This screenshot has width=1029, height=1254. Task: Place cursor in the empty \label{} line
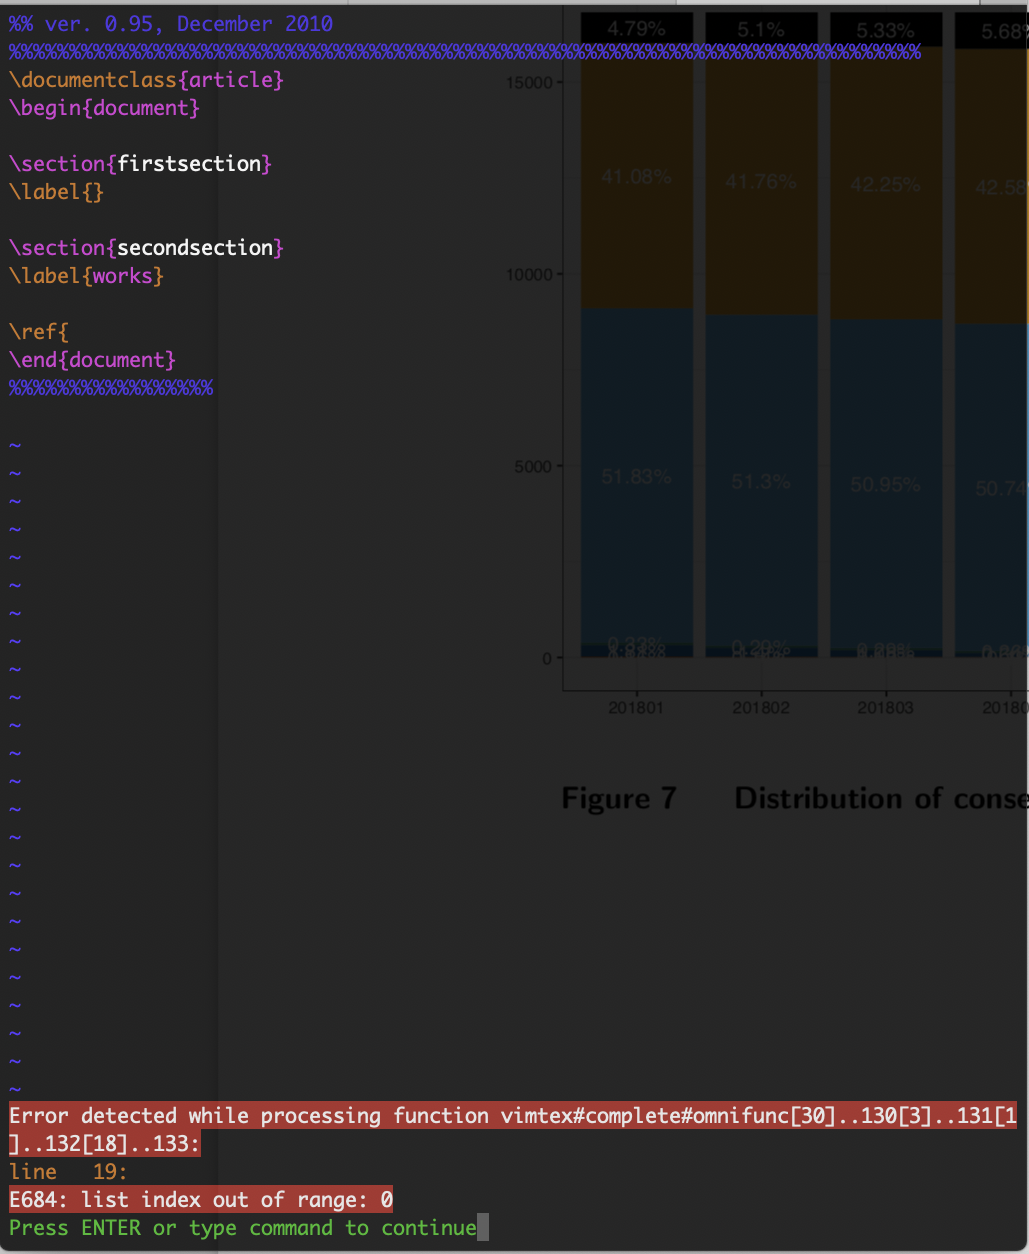click(56, 192)
